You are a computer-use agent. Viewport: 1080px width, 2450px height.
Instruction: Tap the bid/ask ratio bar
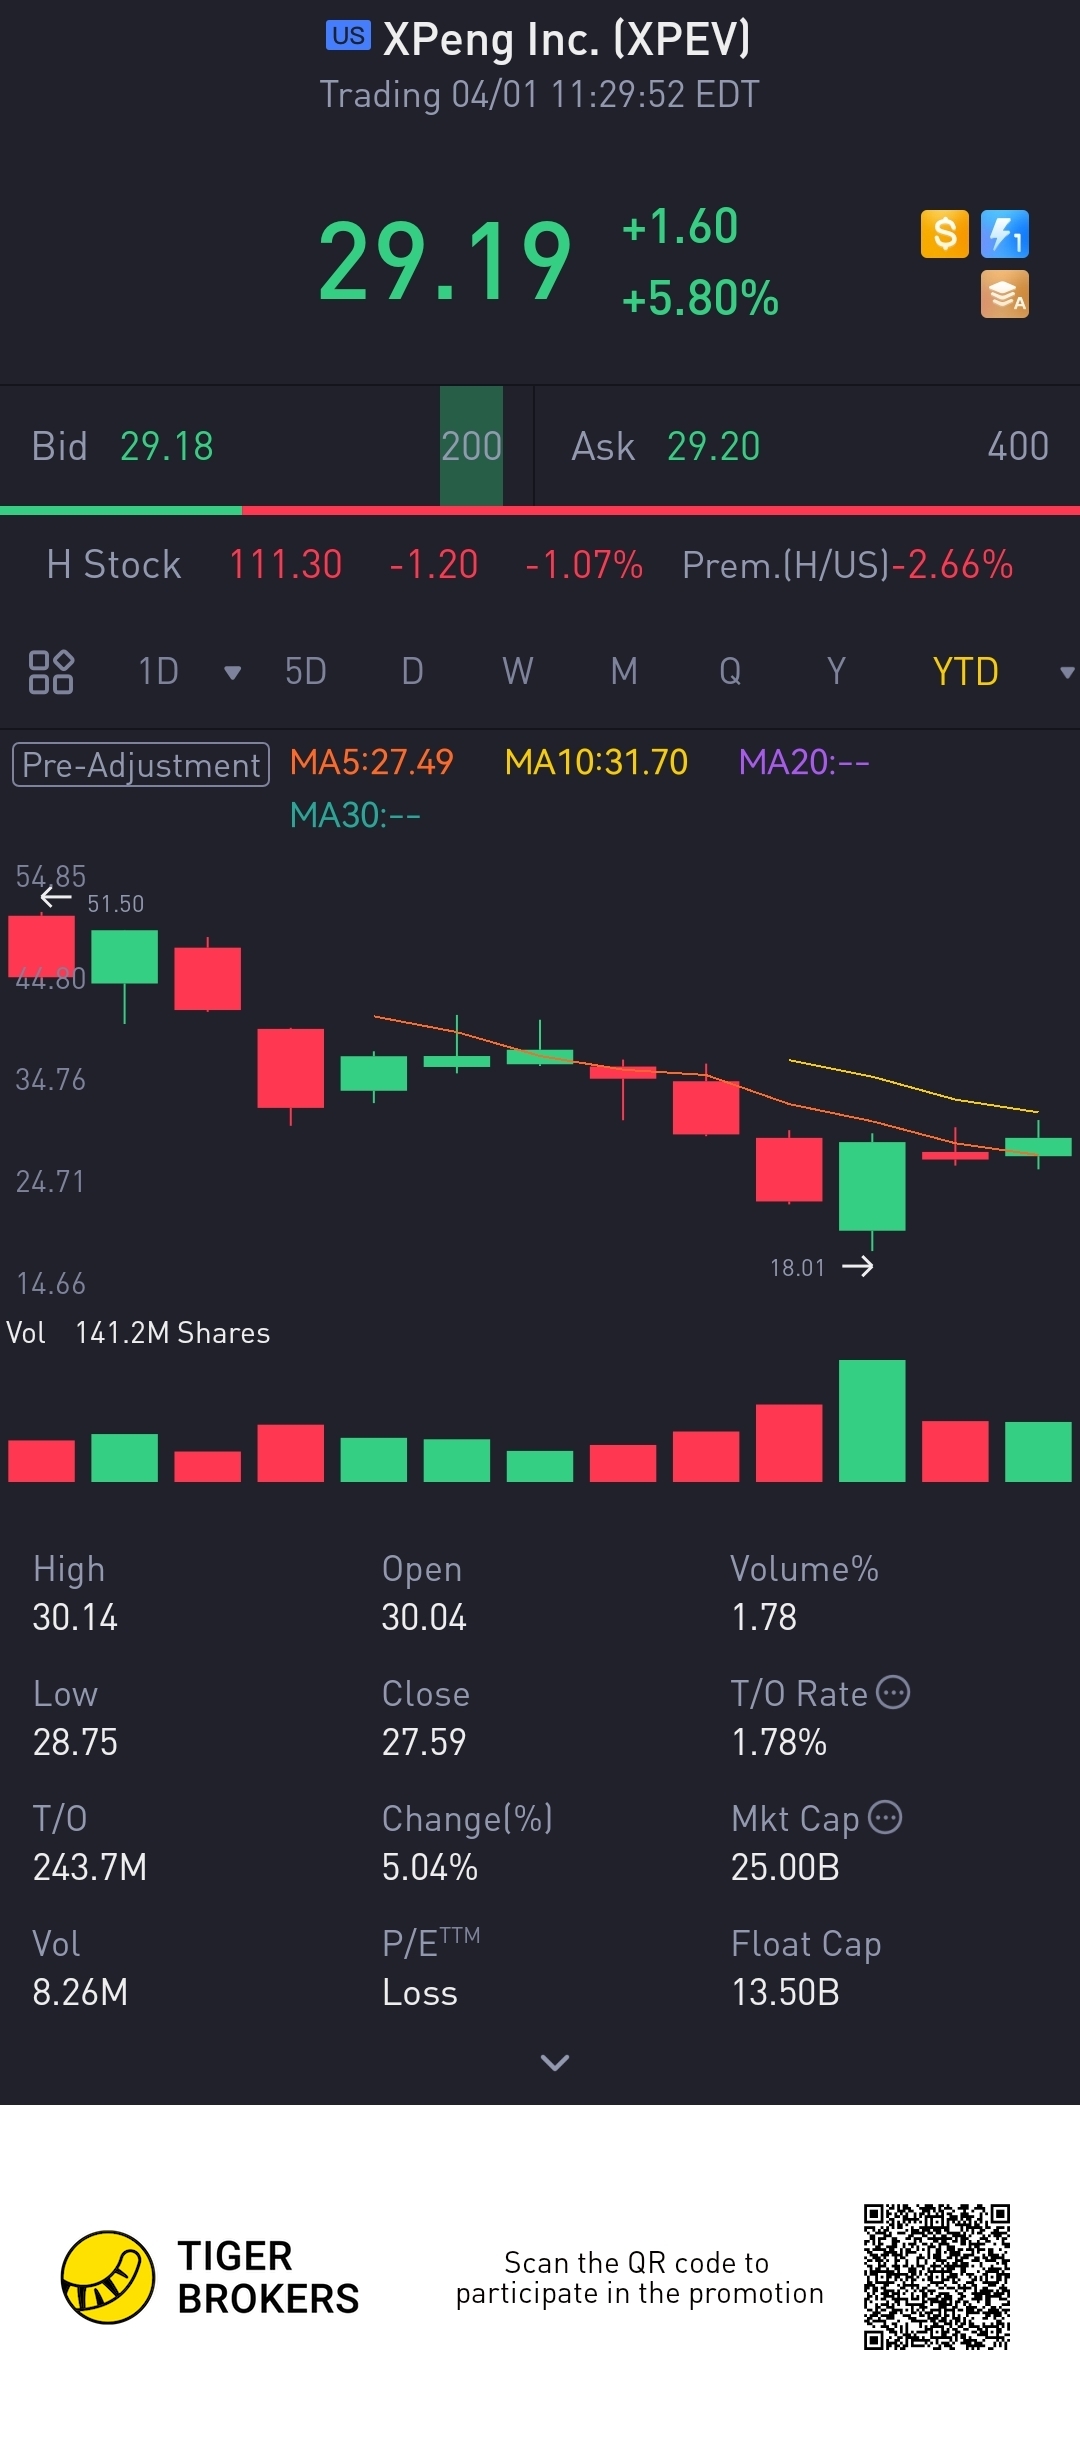tap(540, 511)
